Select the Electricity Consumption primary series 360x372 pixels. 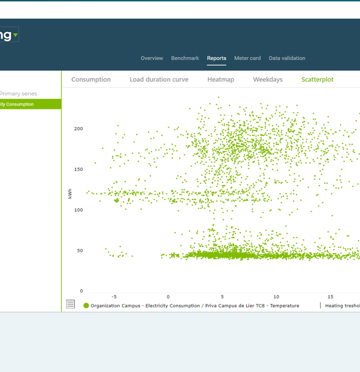tap(30, 104)
